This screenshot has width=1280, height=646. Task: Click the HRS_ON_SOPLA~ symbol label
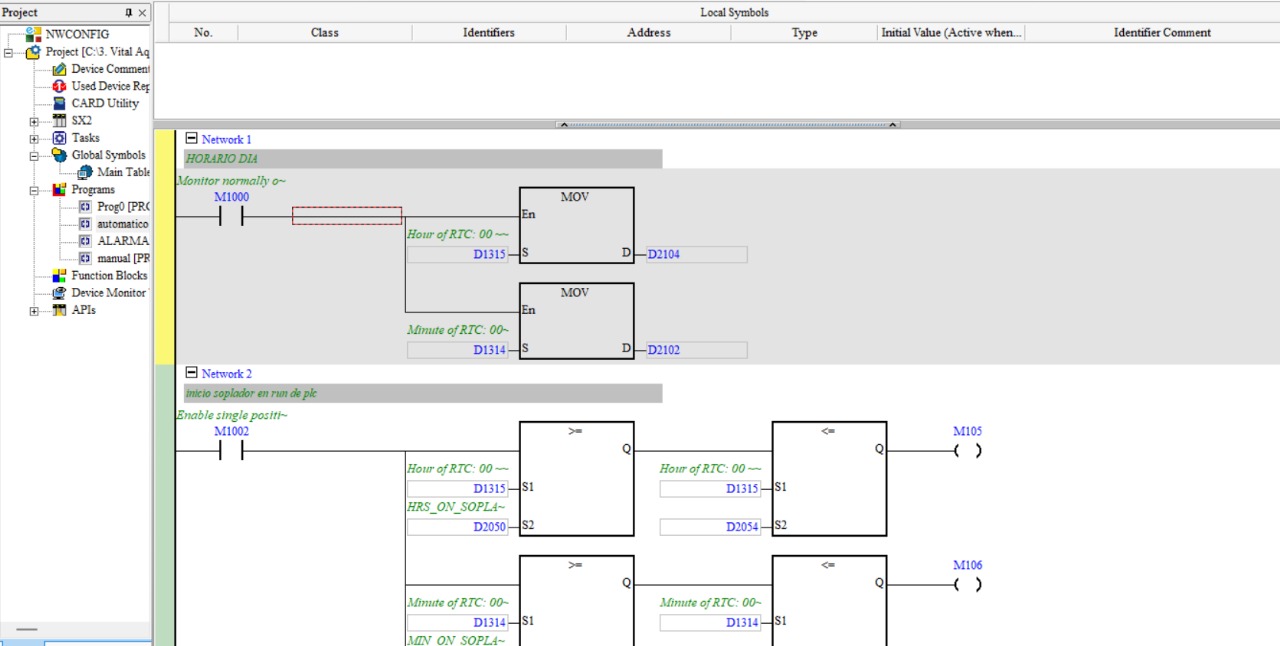pos(457,507)
